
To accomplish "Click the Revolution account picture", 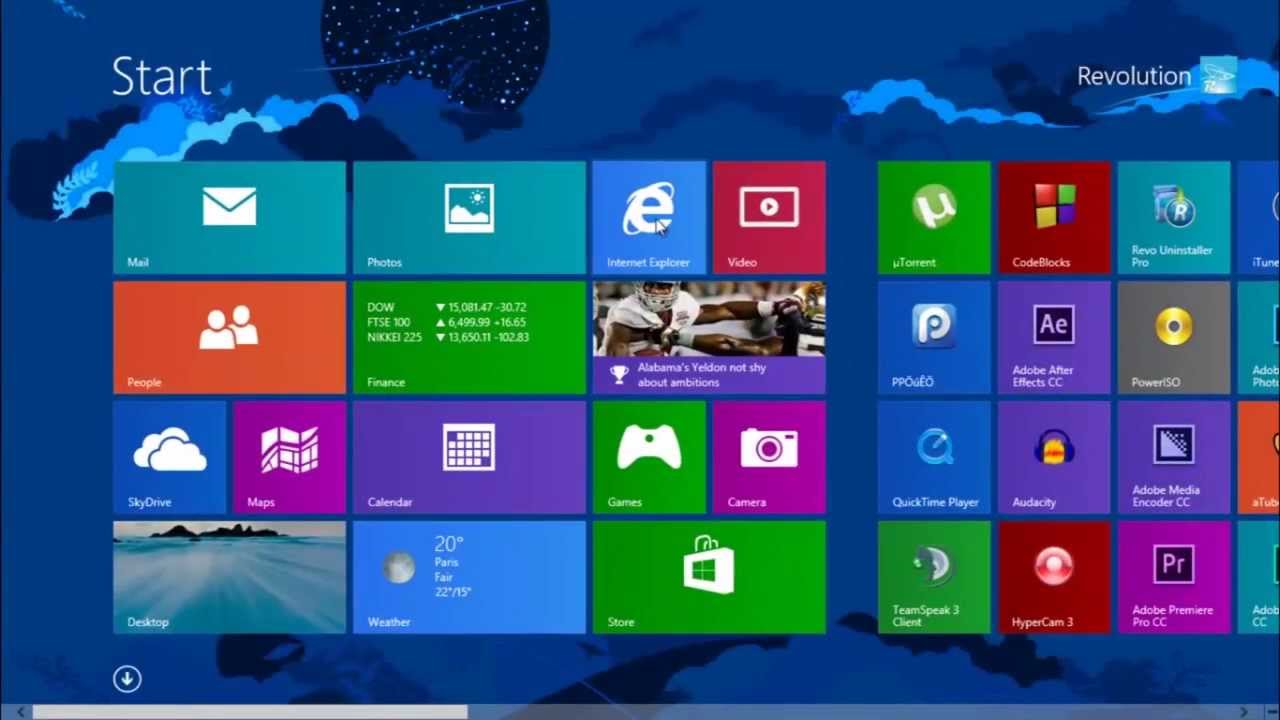I will pos(1219,75).
